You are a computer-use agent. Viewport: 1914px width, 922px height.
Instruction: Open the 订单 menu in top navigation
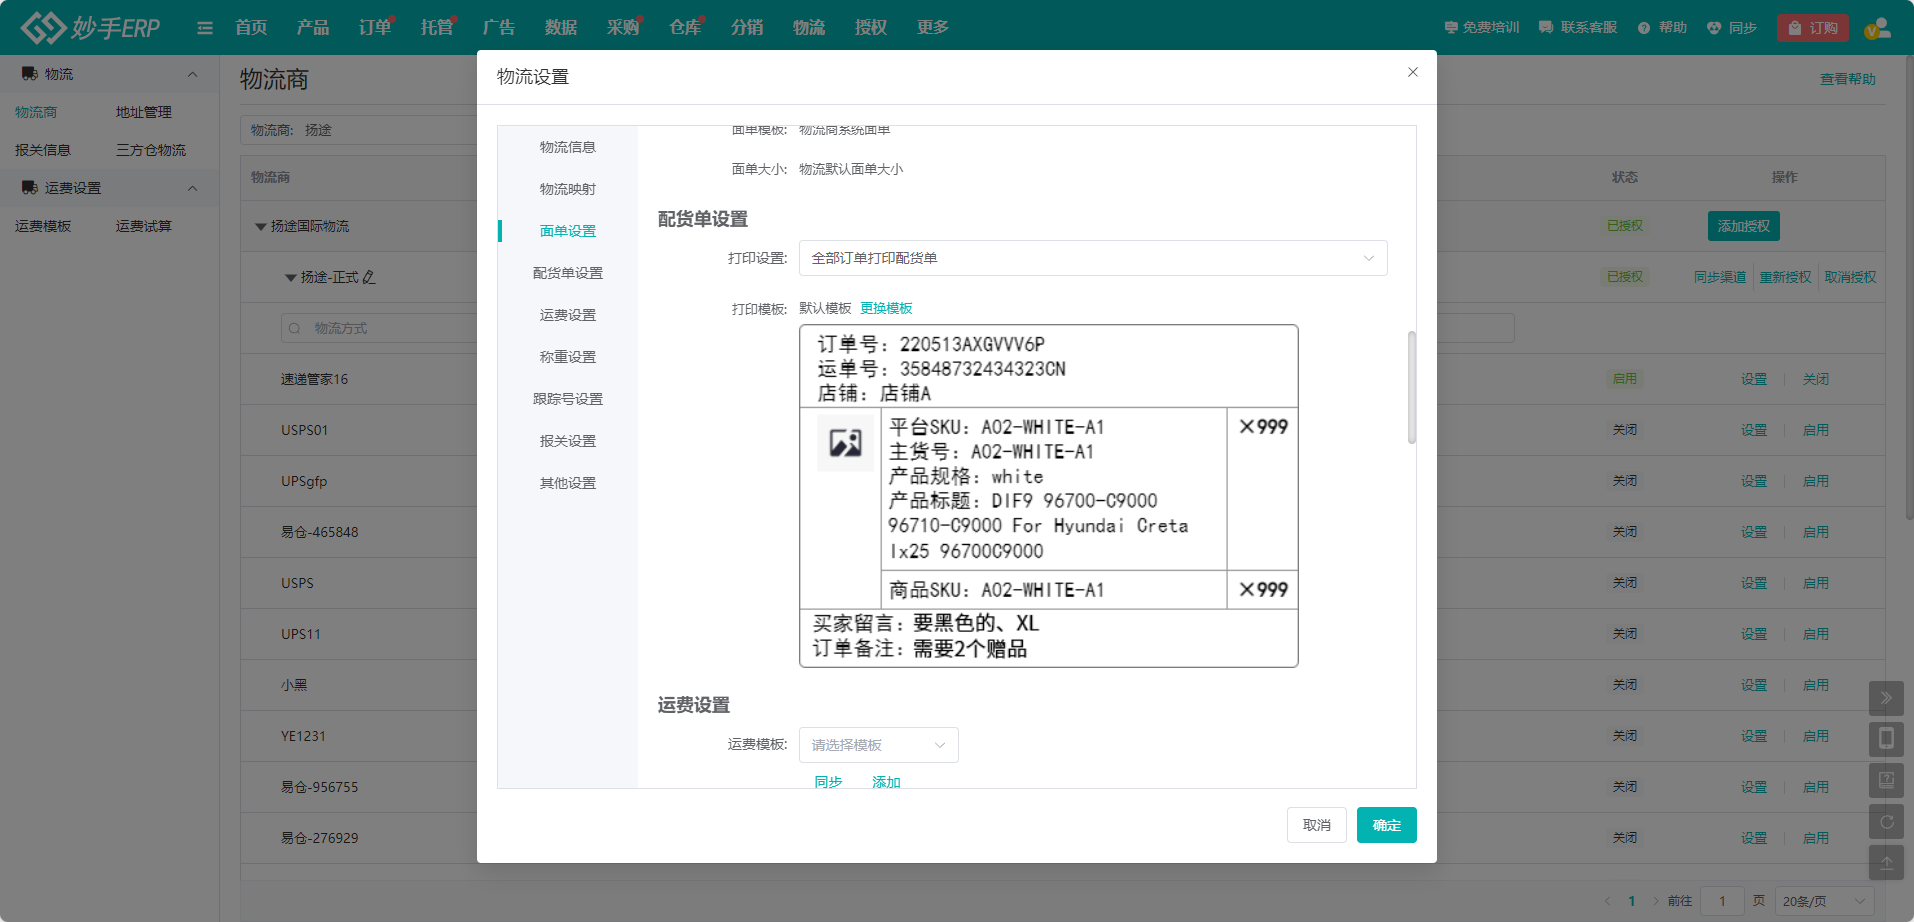tap(373, 27)
